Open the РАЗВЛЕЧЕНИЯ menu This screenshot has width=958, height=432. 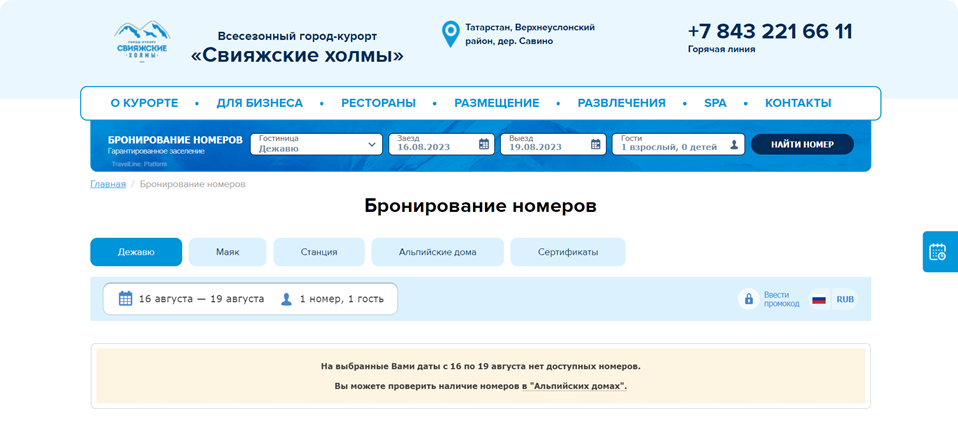(x=621, y=103)
